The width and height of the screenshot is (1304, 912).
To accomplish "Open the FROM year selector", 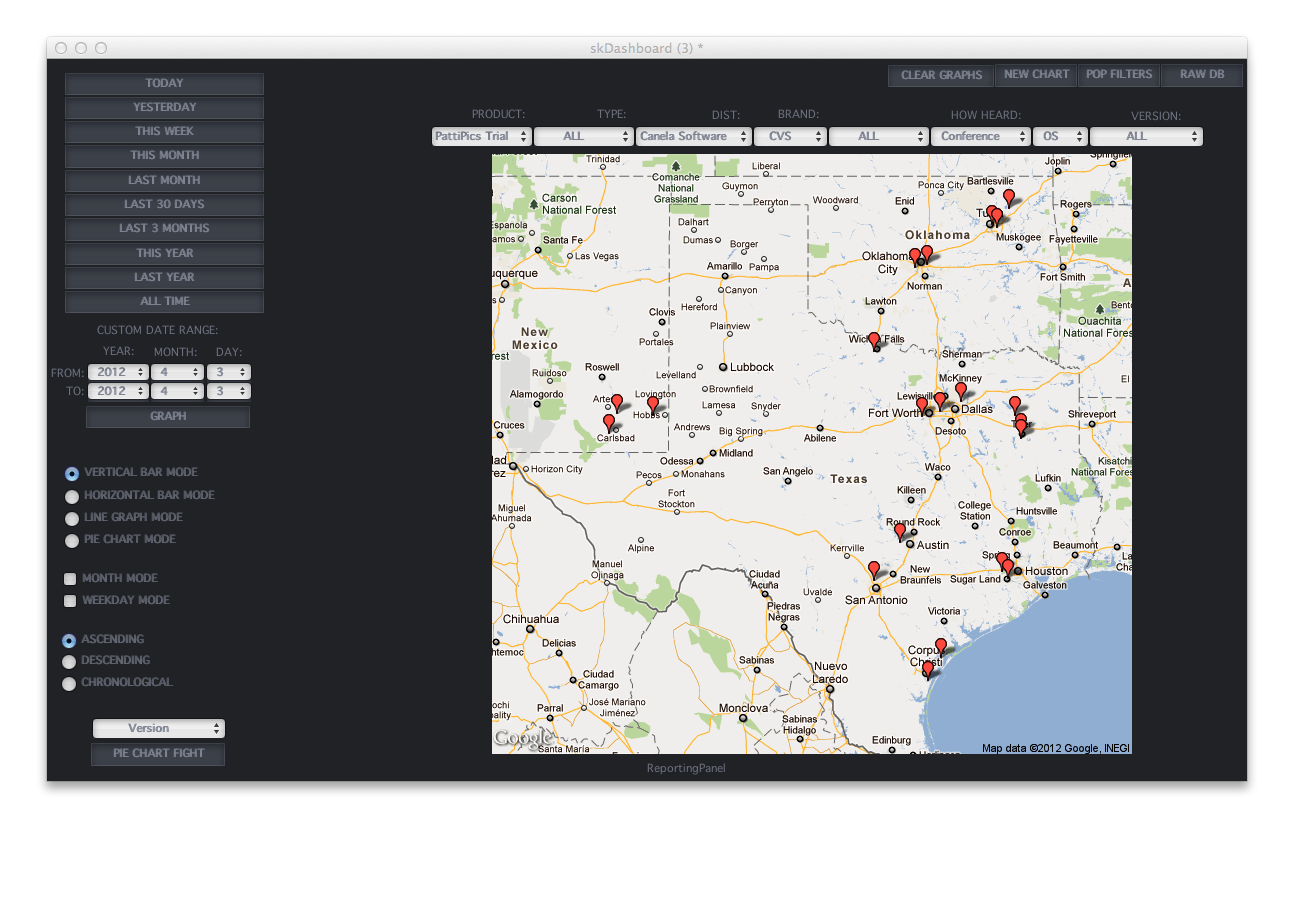I will (x=118, y=372).
